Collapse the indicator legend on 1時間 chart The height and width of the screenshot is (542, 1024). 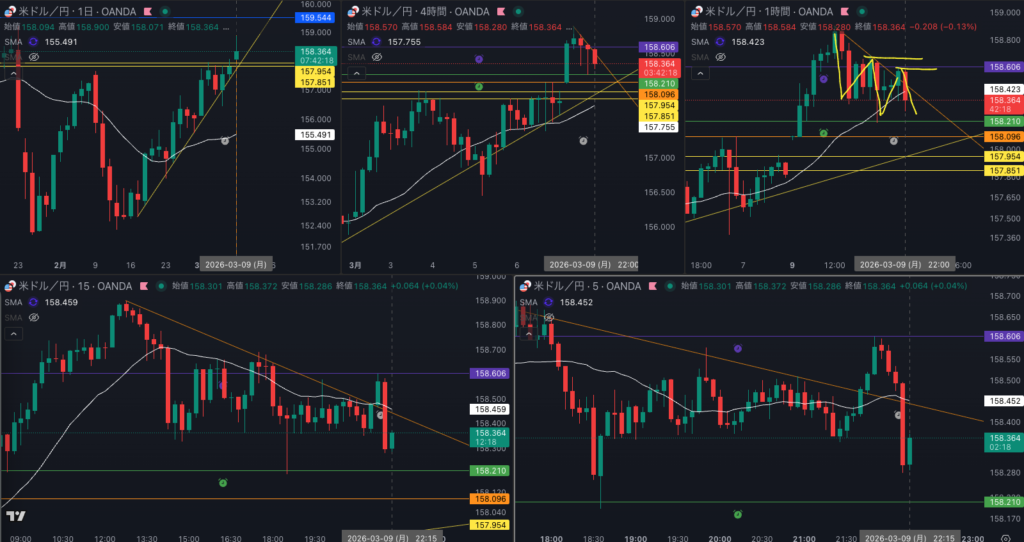point(700,73)
